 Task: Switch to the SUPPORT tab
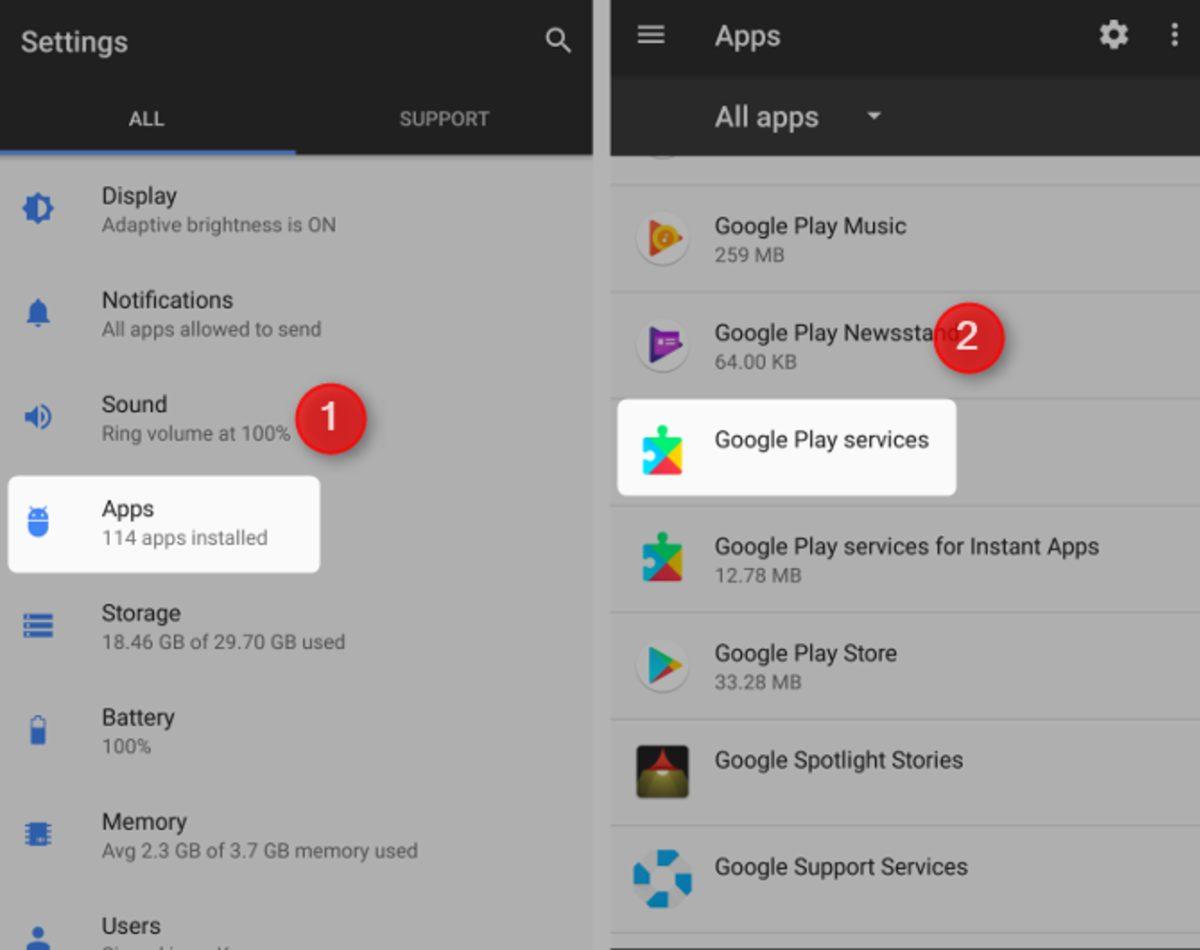[444, 119]
